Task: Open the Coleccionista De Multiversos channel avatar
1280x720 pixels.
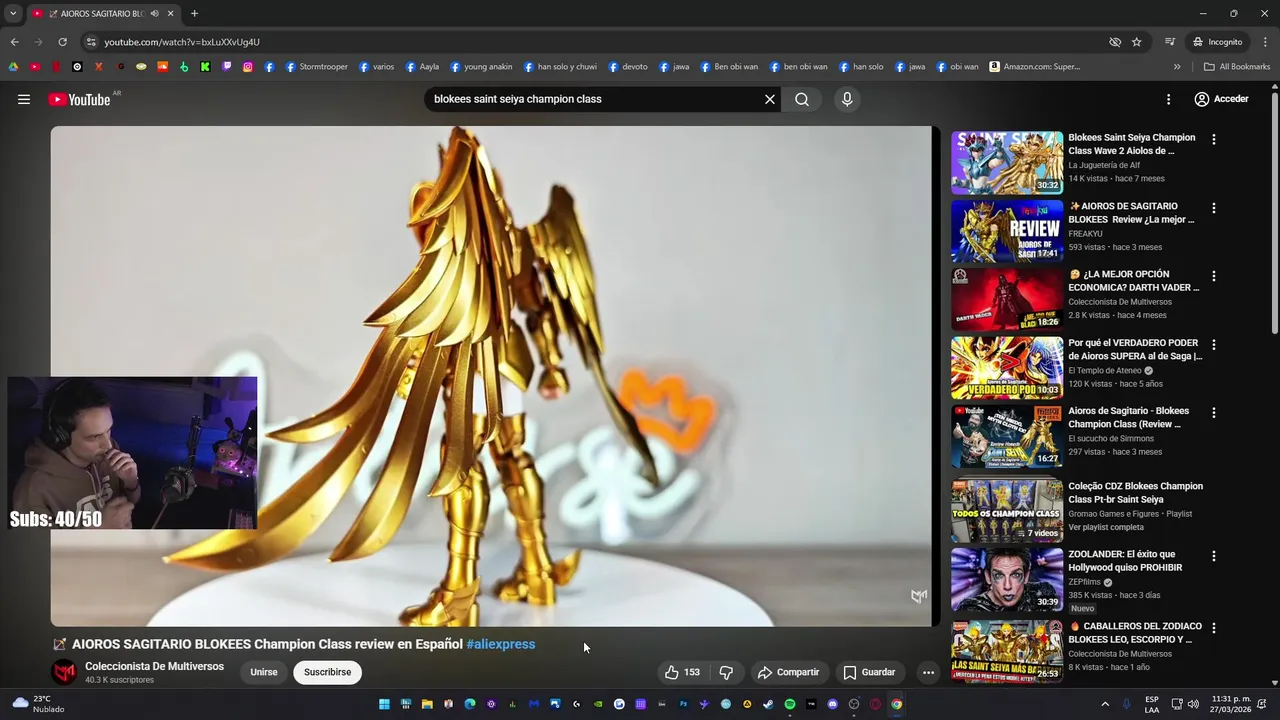Action: (64, 672)
